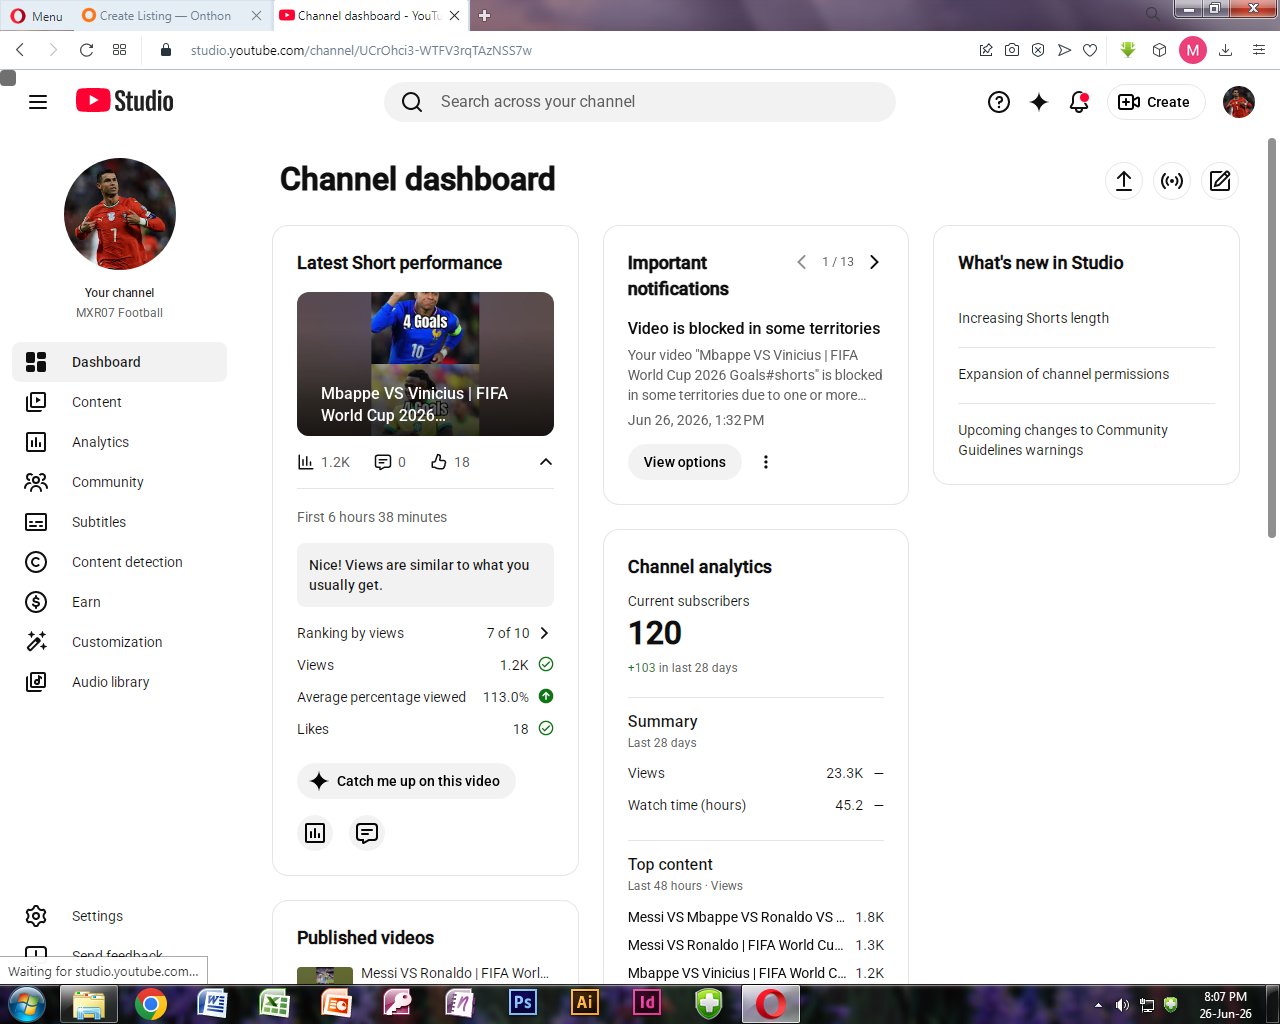The image size is (1280, 1024).
Task: Click the browser address bar URL
Action: 361,50
